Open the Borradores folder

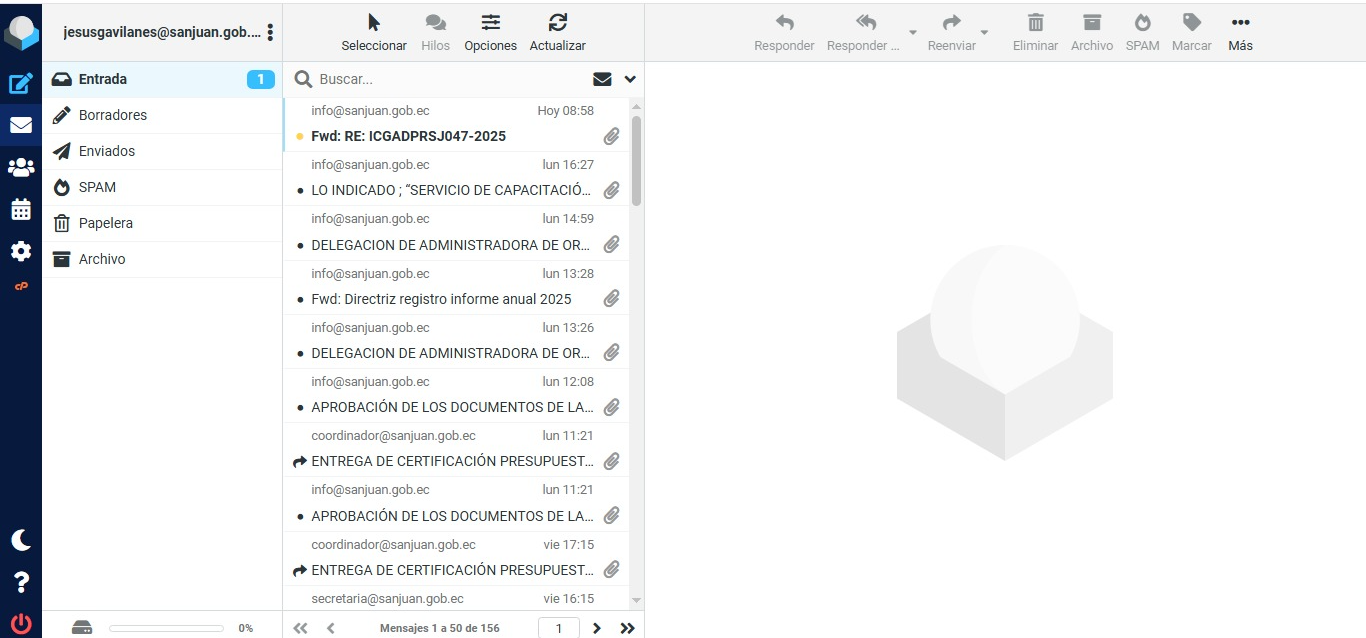click(113, 115)
